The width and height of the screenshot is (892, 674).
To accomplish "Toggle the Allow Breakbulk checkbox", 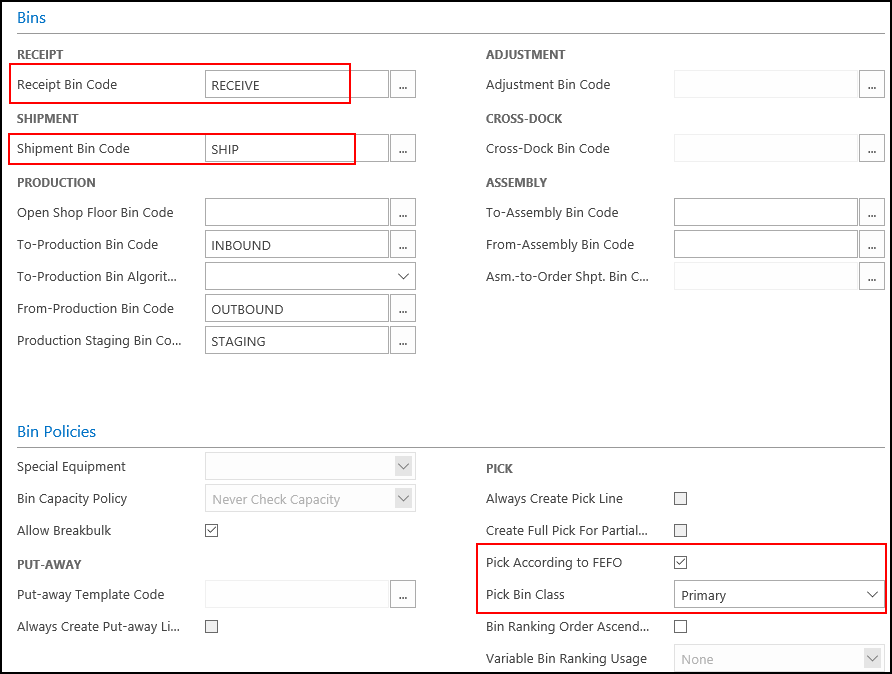I will 211,531.
